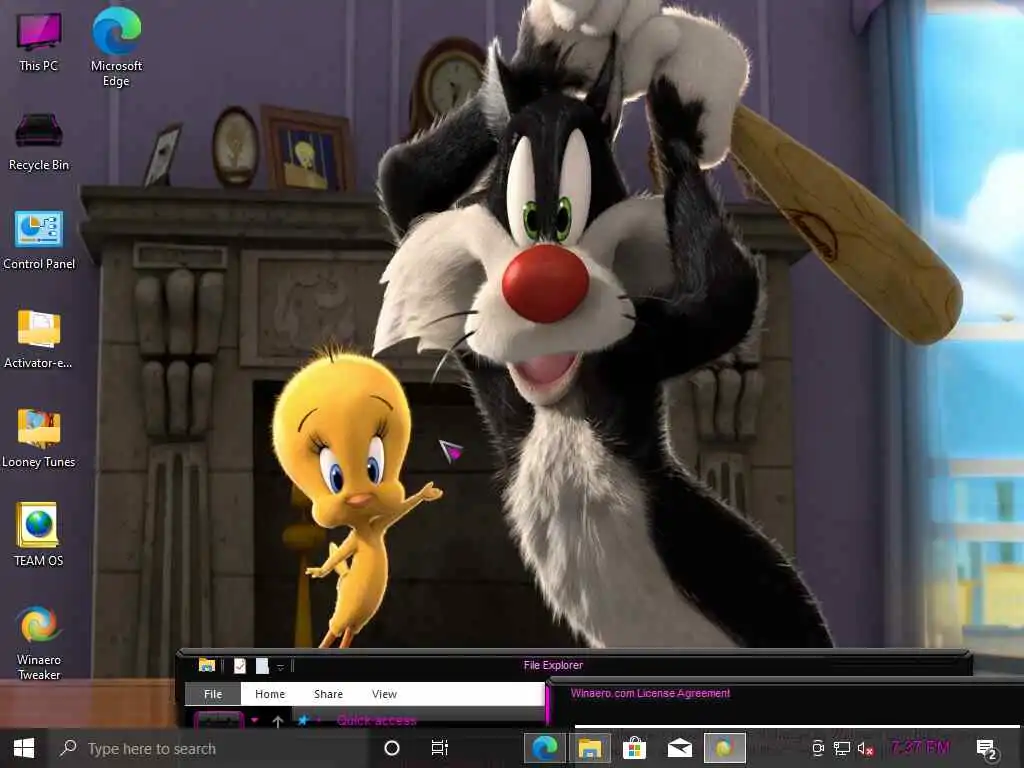The width and height of the screenshot is (1024, 768).
Task: Click the File Explorer folder icon in title bar
Action: [x=207, y=665]
